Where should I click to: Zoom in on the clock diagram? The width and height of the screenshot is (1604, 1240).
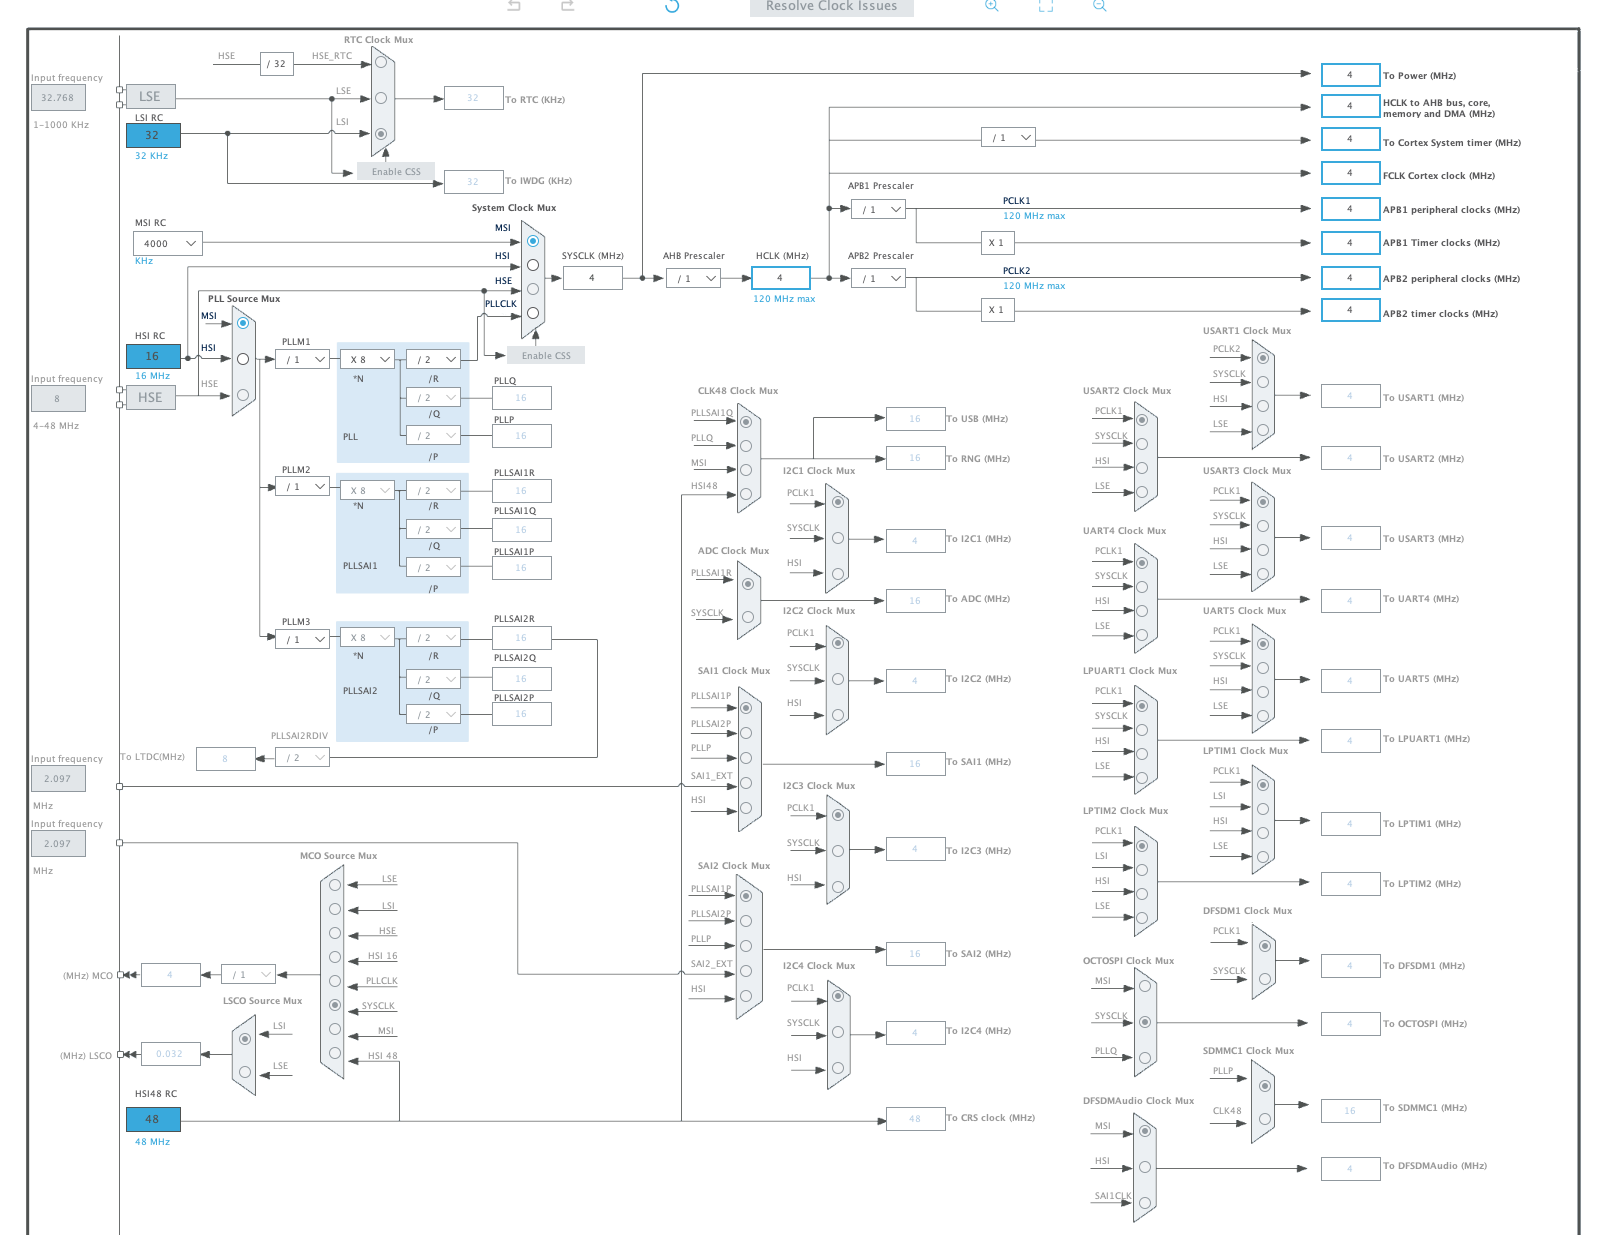(x=992, y=6)
